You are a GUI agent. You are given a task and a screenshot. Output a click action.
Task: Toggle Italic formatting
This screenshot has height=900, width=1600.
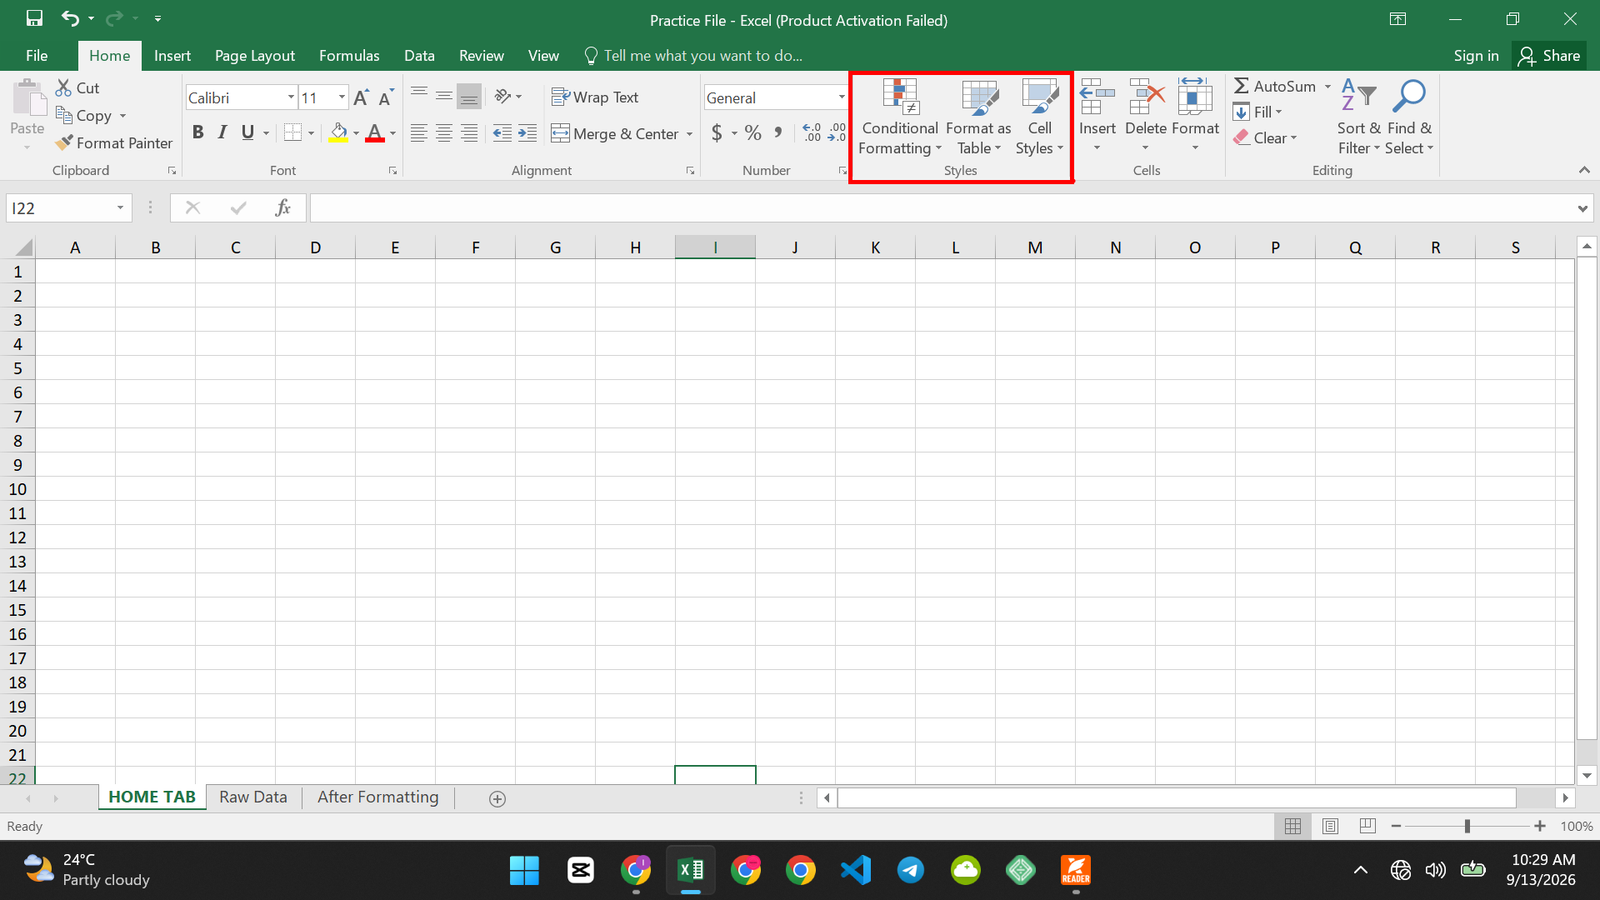pyautogui.click(x=222, y=133)
